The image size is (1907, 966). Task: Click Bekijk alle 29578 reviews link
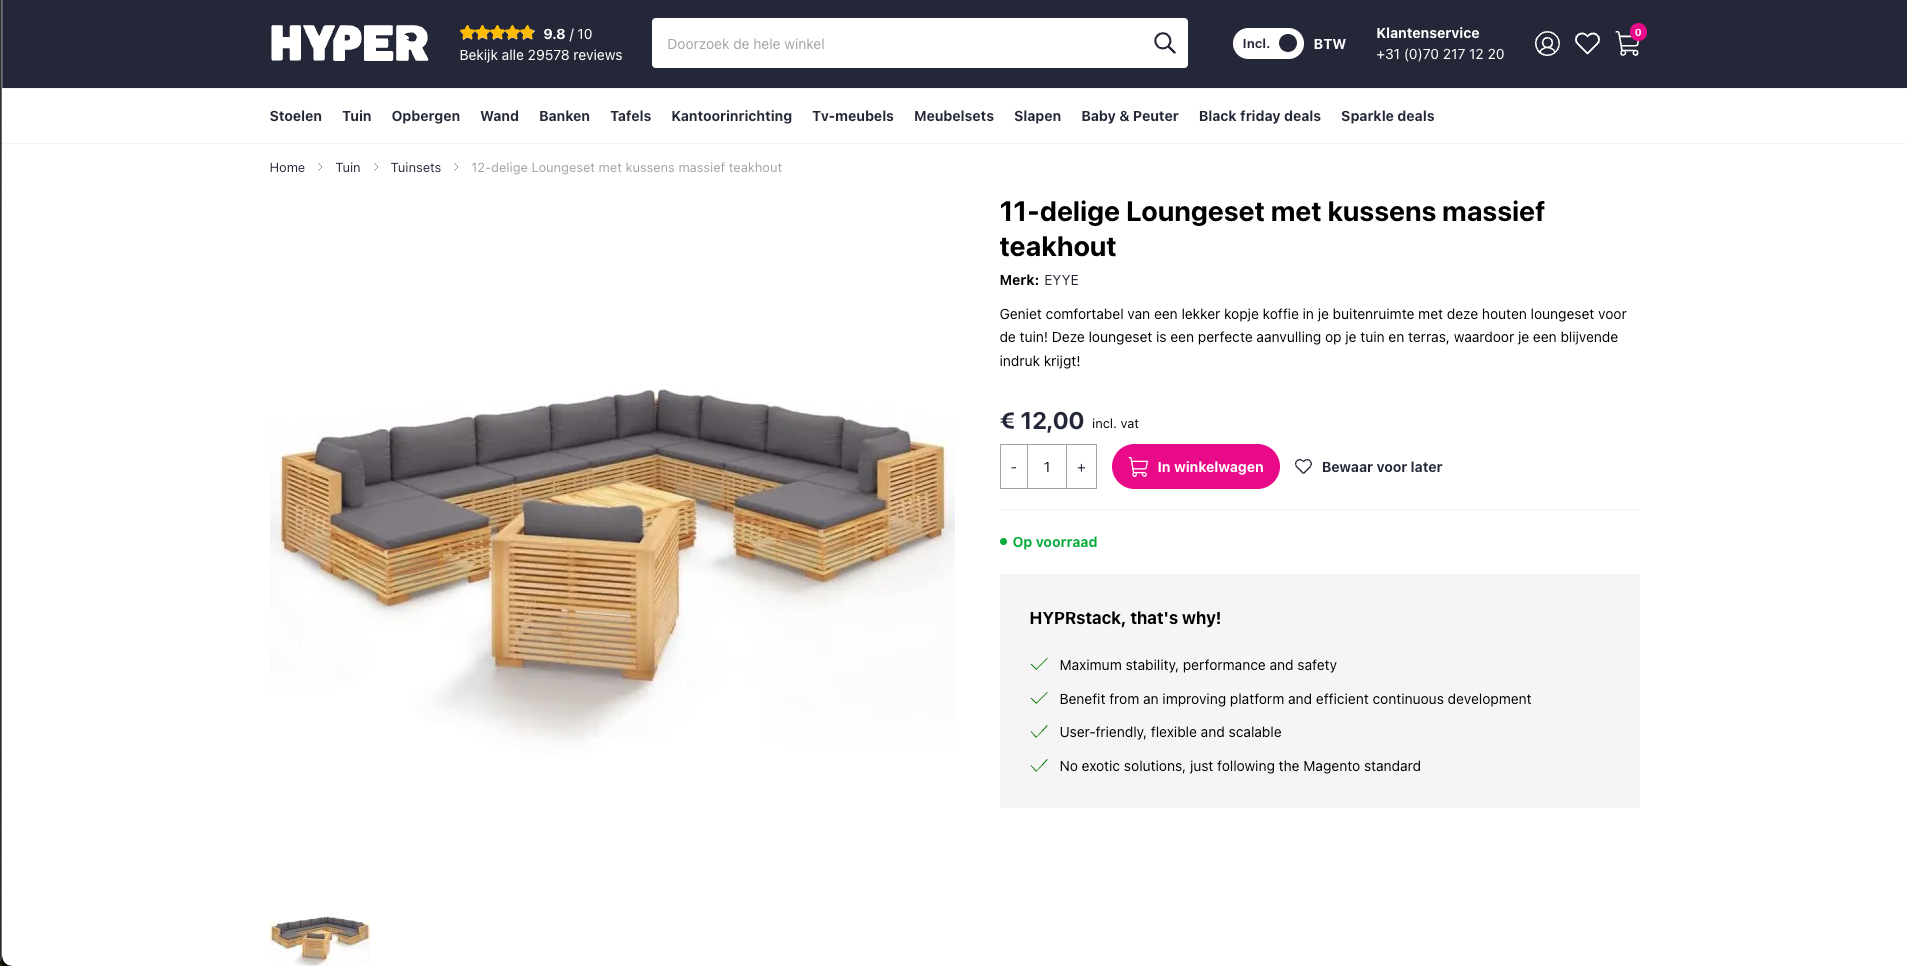pyautogui.click(x=540, y=55)
